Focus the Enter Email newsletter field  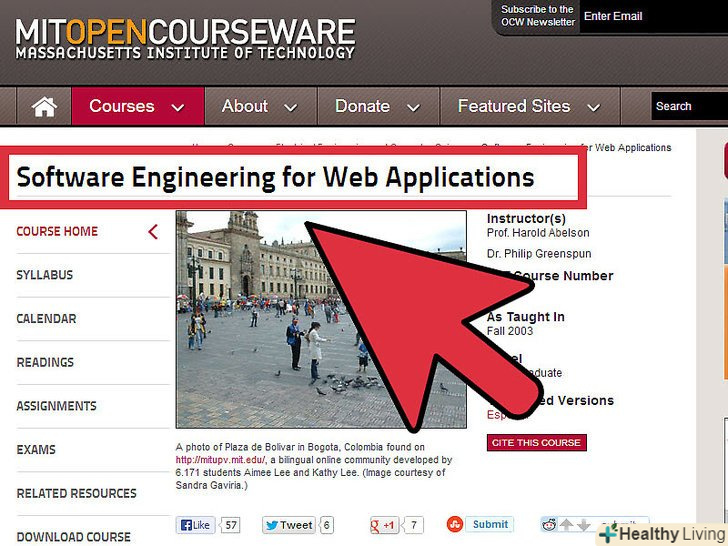pyautogui.click(x=654, y=17)
